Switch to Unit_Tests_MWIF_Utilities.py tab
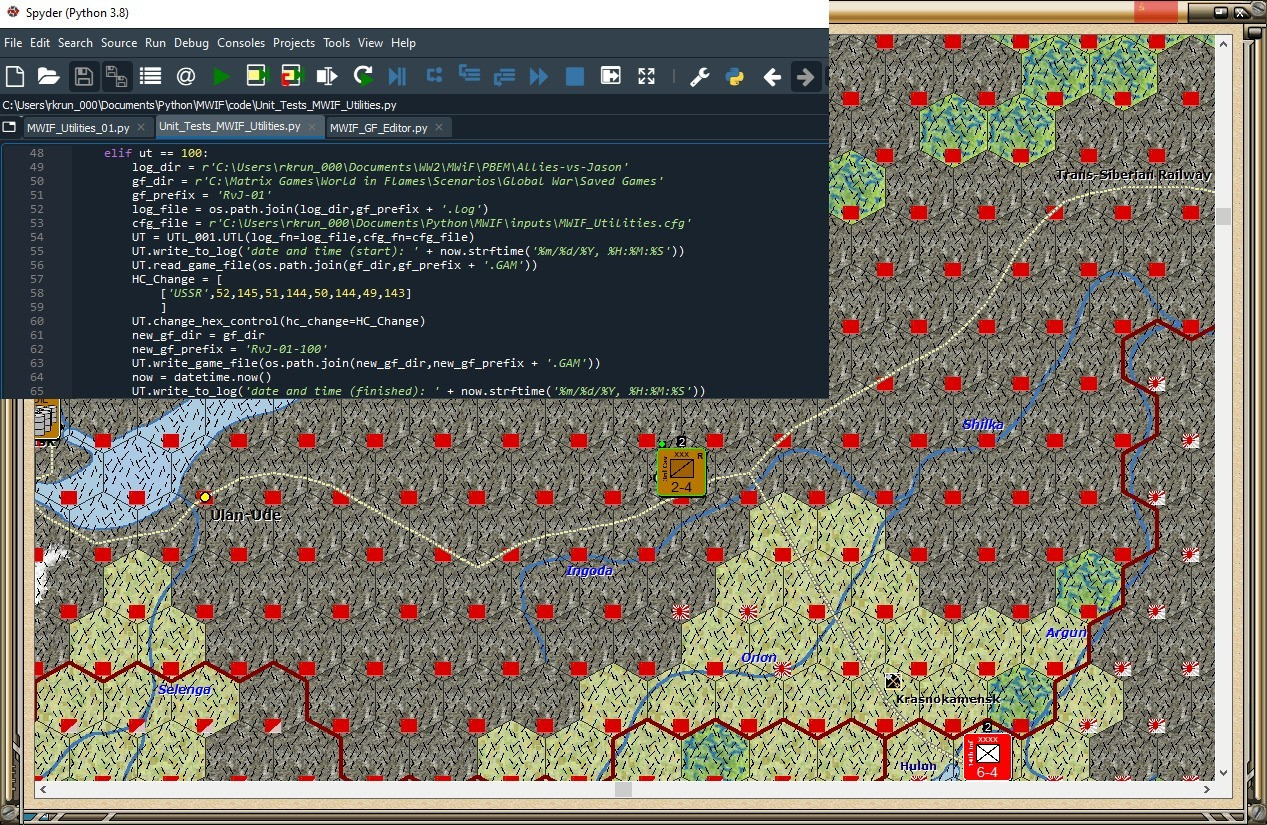The image size is (1267, 825). 240,127
